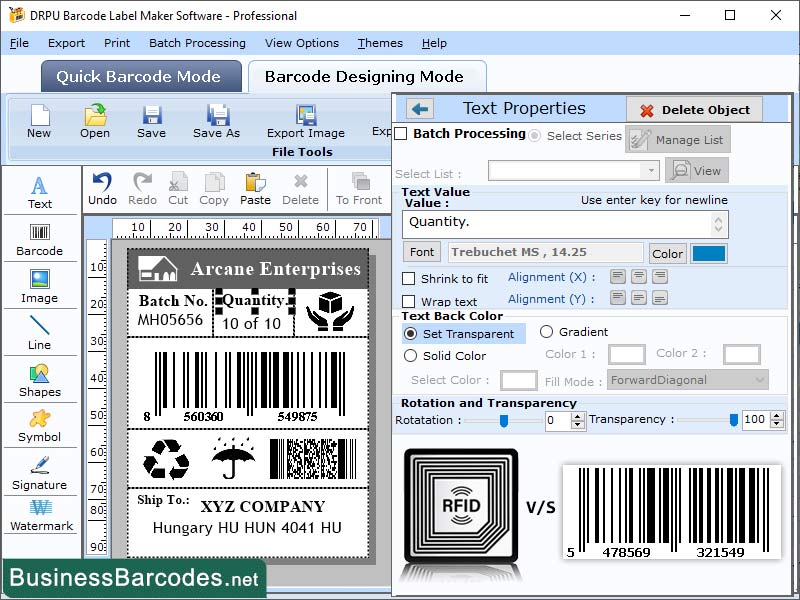The width and height of the screenshot is (800, 600).
Task: Open the Font selection dialog
Action: click(x=421, y=251)
